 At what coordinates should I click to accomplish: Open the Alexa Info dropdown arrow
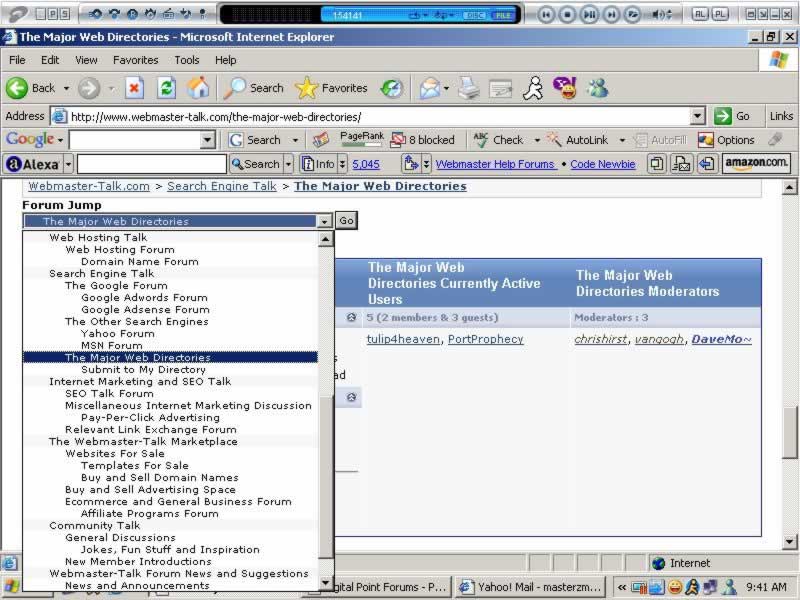[x=342, y=164]
